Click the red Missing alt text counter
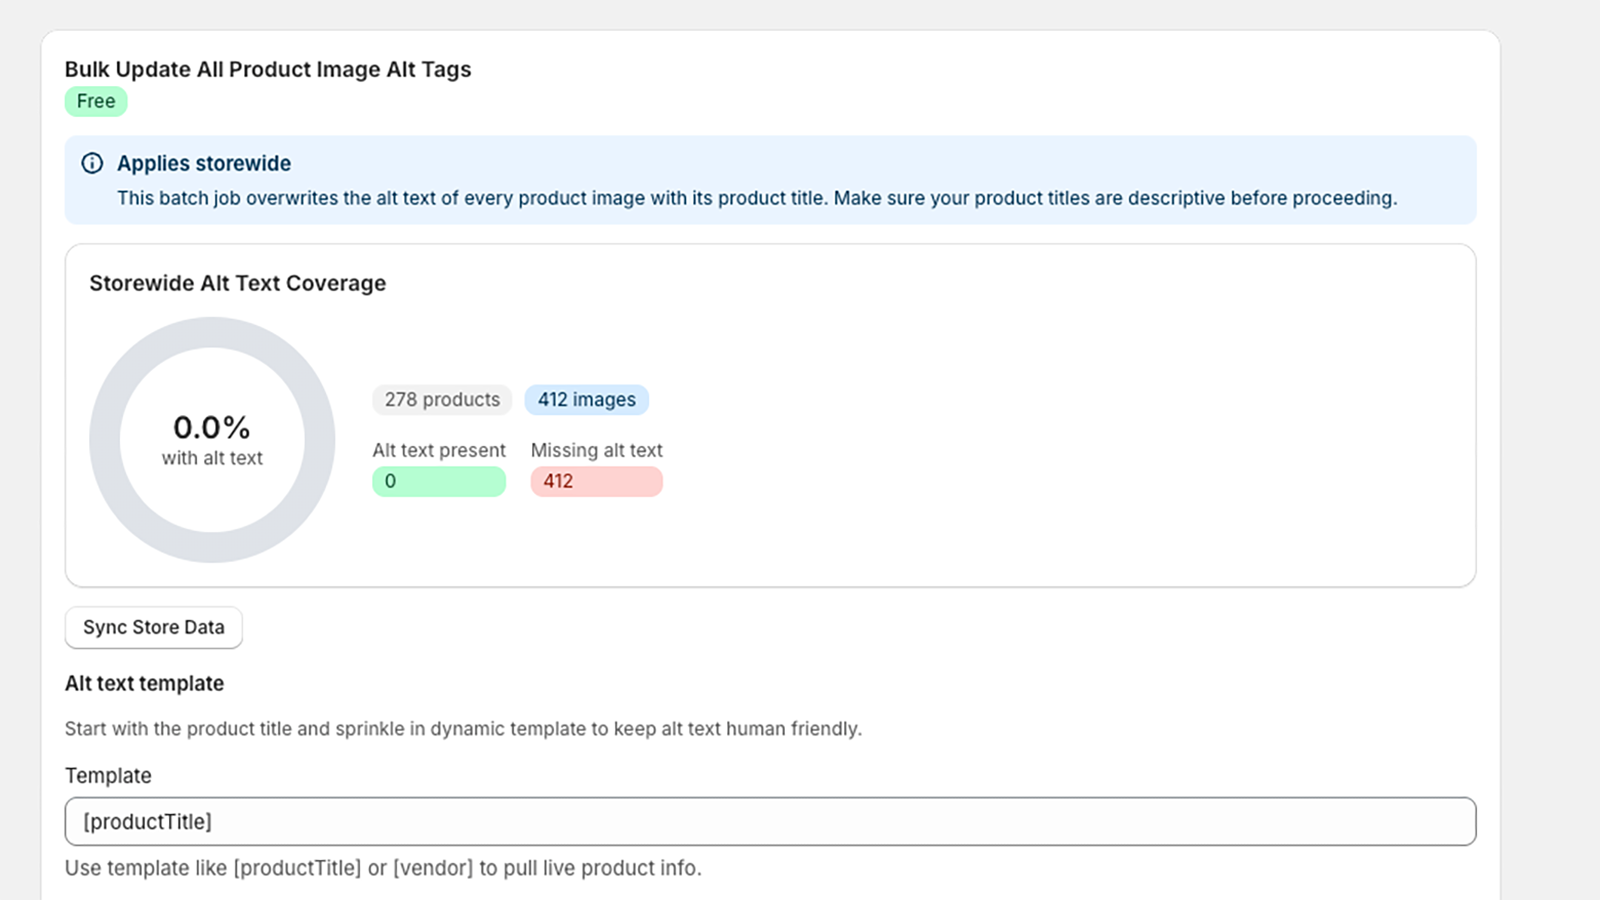Screen dimensions: 1600x900 [596, 481]
